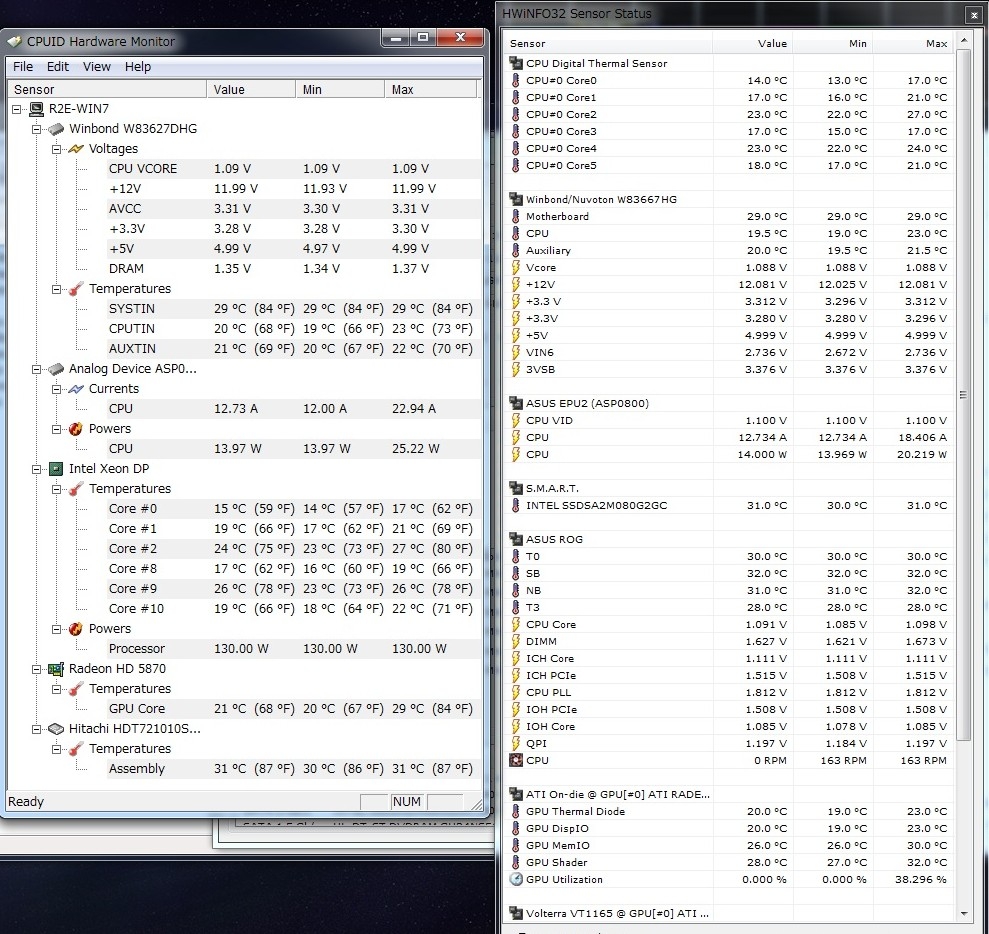
Task: Click the Voltages lightning icon in tree
Action: [76, 149]
